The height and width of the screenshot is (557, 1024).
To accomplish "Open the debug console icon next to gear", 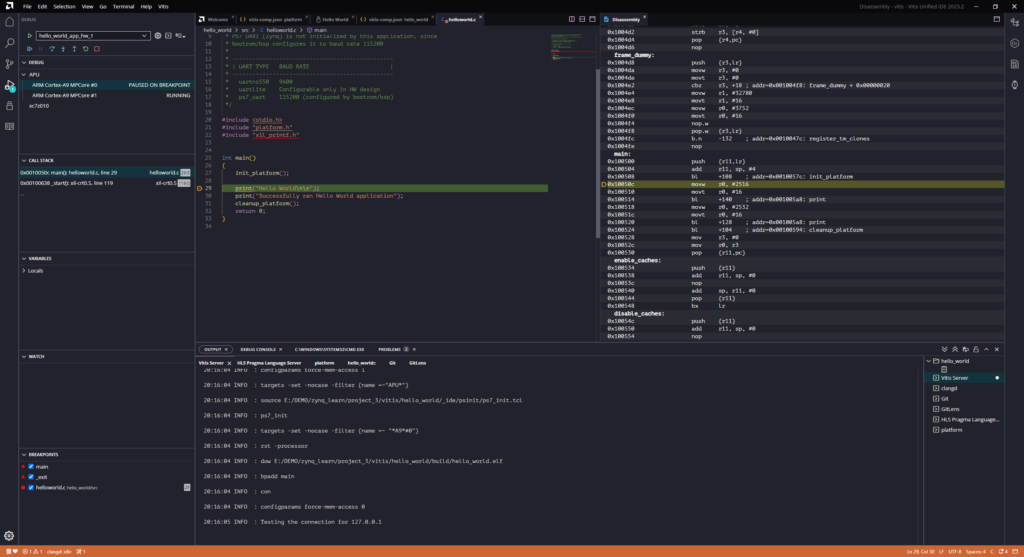I will click(x=168, y=36).
